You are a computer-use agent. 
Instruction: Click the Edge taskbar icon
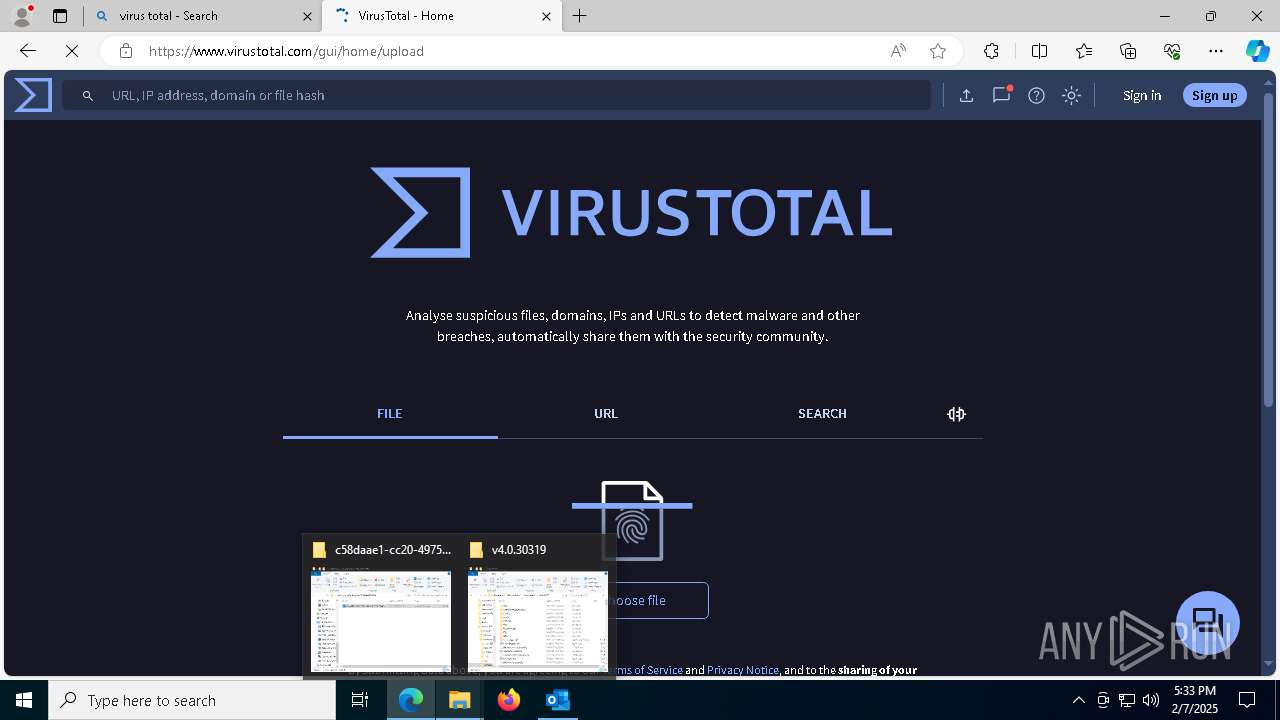click(411, 700)
